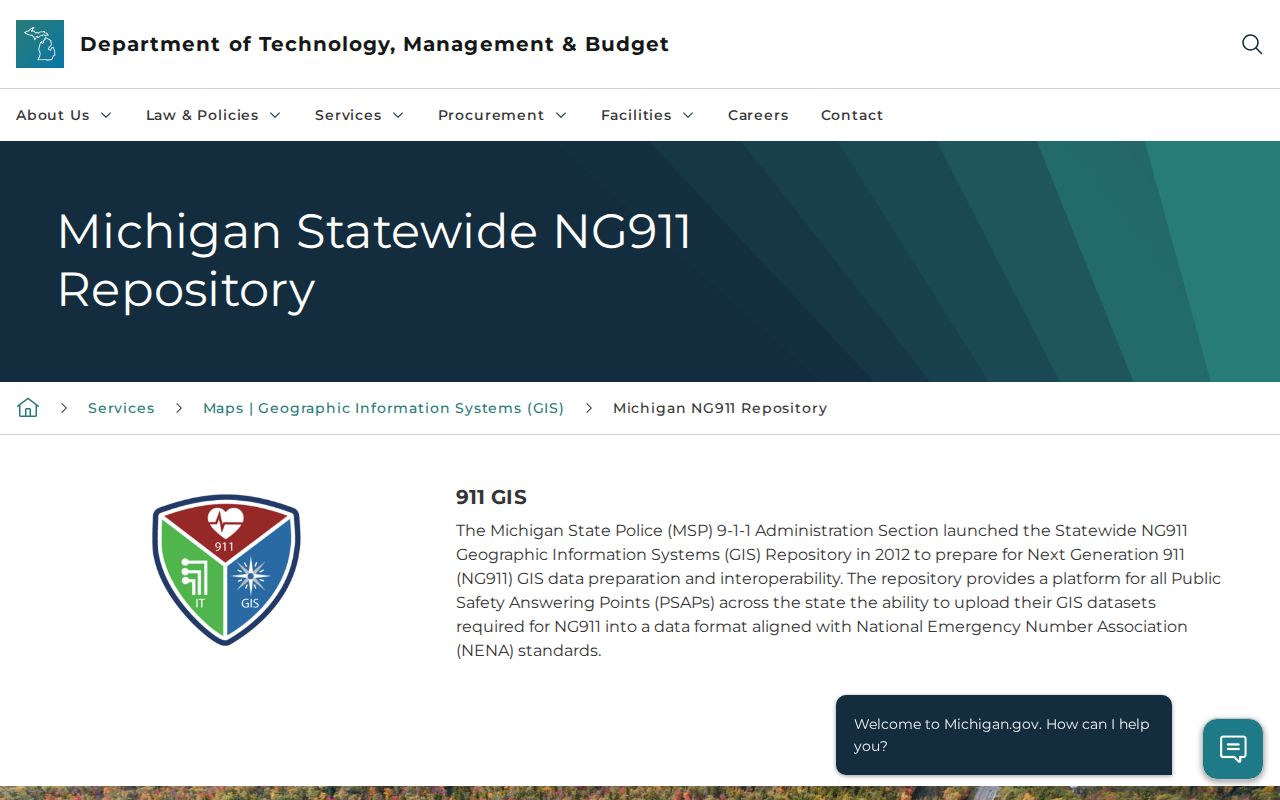Image resolution: width=1280 pixels, height=800 pixels.
Task: Open the Services nav menu item
Action: coord(348,115)
